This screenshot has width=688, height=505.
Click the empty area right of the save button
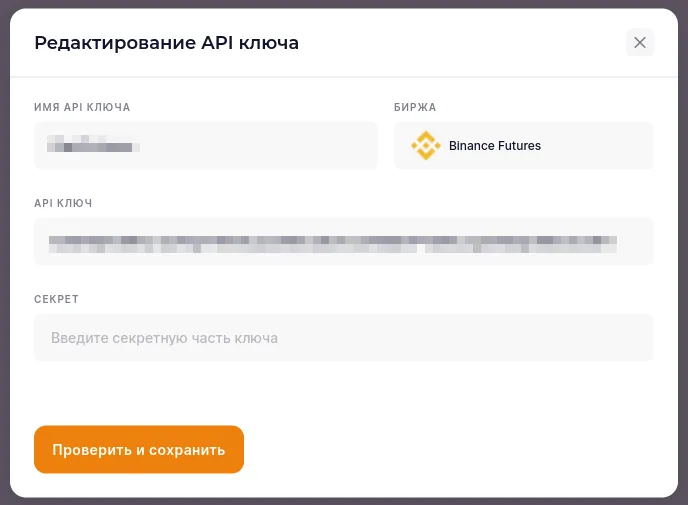[x=450, y=450]
